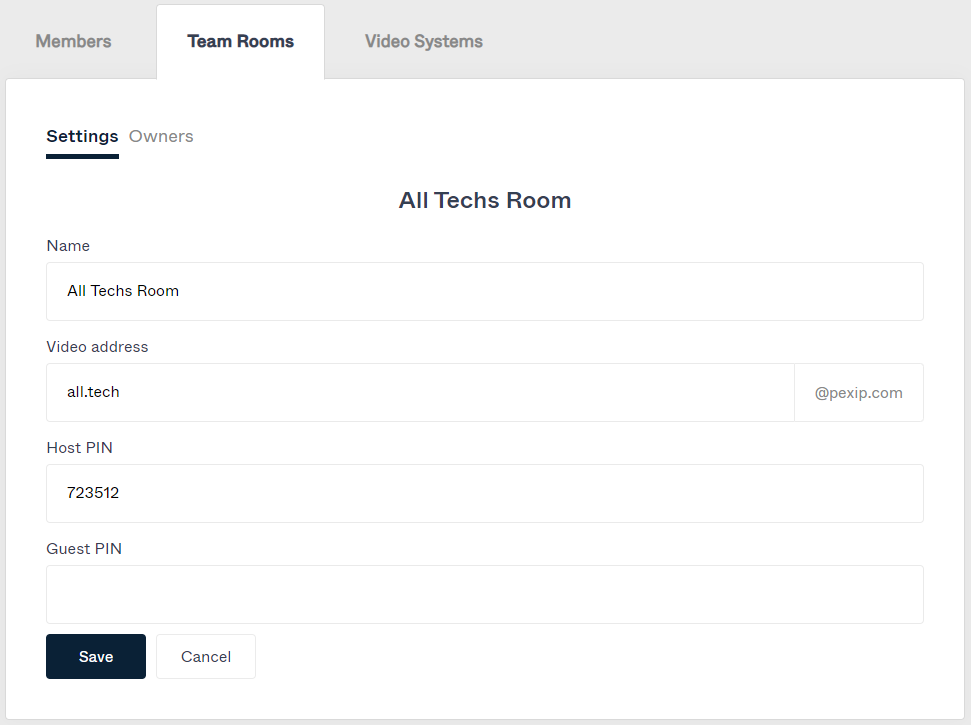The width and height of the screenshot is (971, 725).
Task: Select the empty Guest PIN field
Action: 484,594
